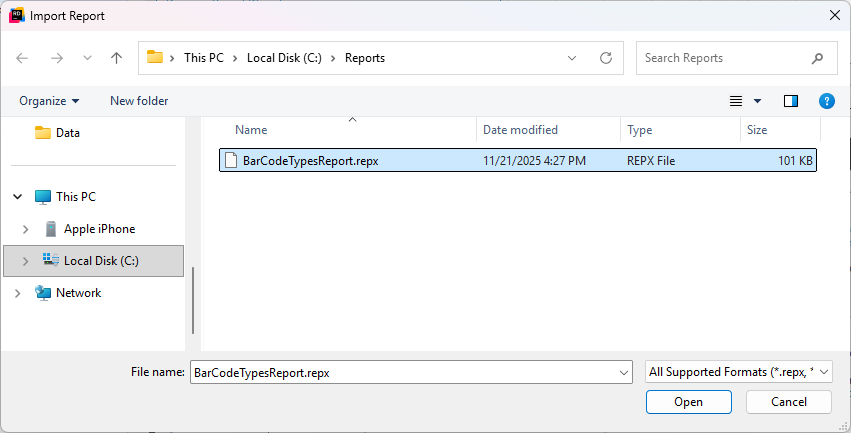This screenshot has height=433, width=851.
Task: Click the forward navigation arrow
Action: click(x=56, y=58)
